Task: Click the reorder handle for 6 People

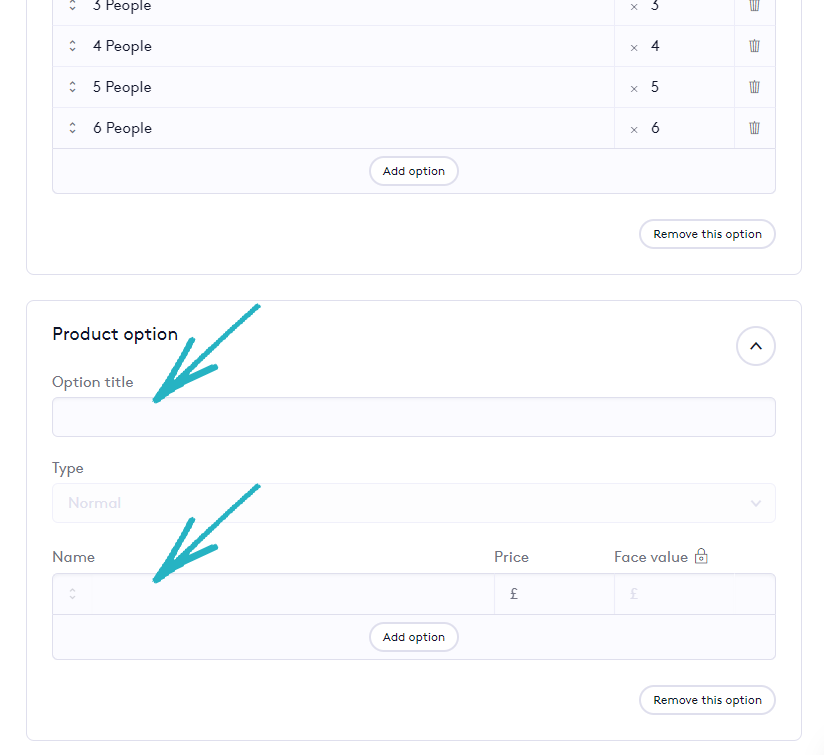Action: (73, 128)
